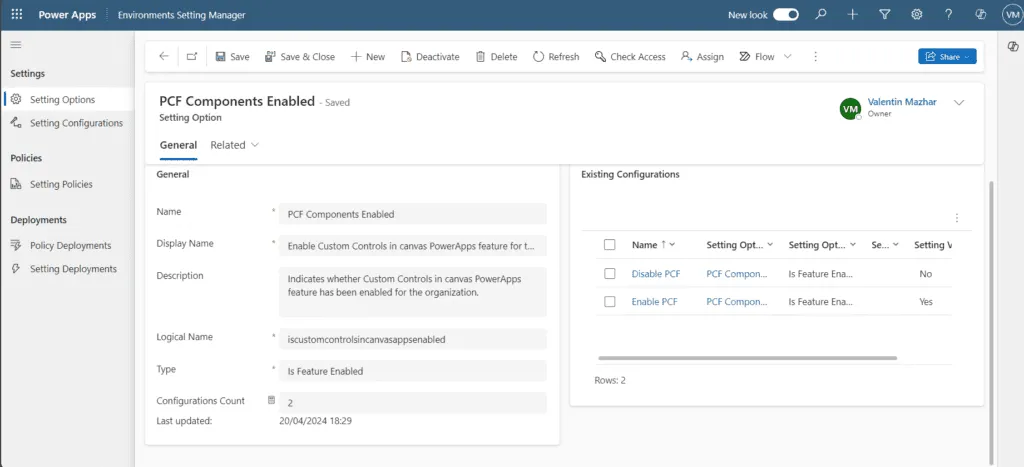Open the VM account avatar
The width and height of the screenshot is (1024, 467).
click(1012, 15)
